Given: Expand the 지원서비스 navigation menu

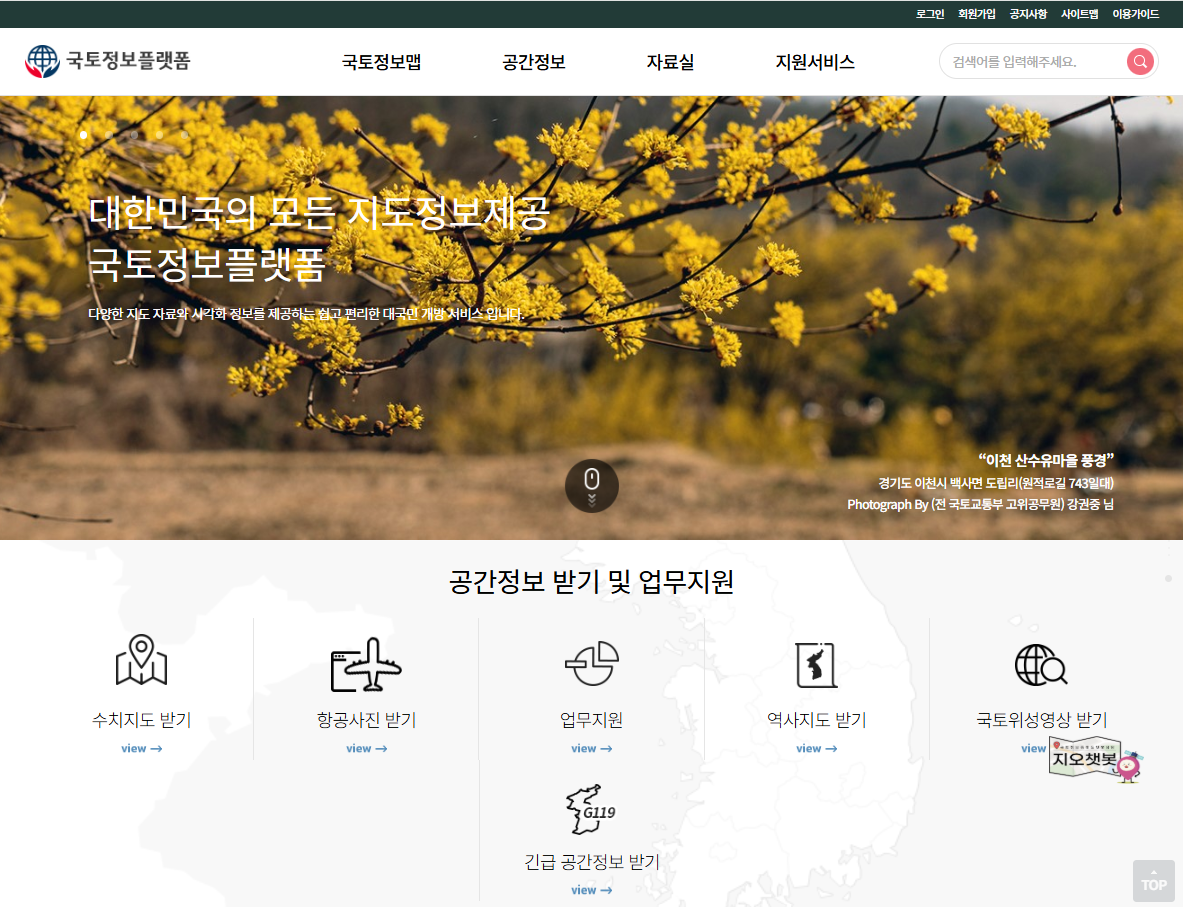Looking at the screenshot, I should point(815,62).
